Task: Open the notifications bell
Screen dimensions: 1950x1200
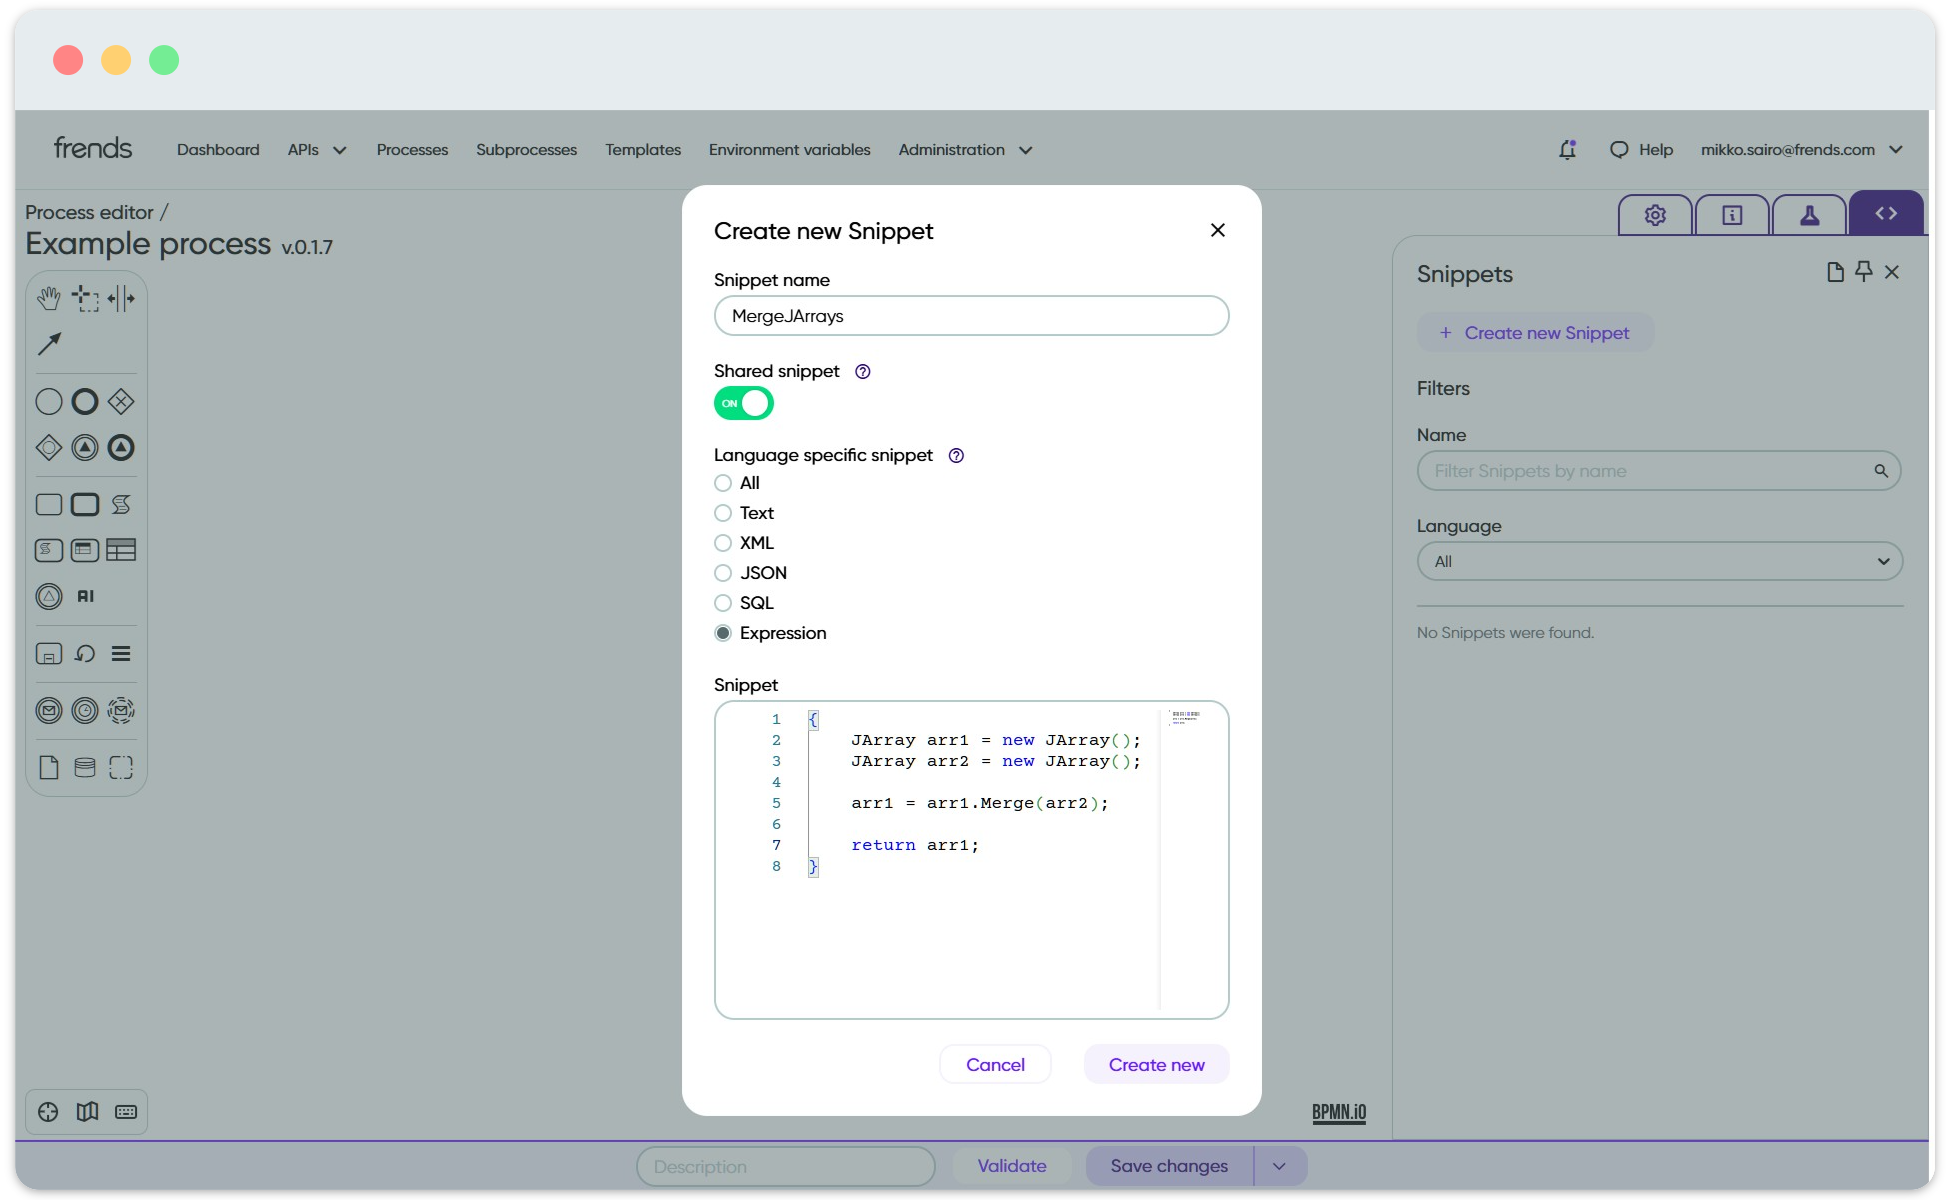Action: (1567, 150)
